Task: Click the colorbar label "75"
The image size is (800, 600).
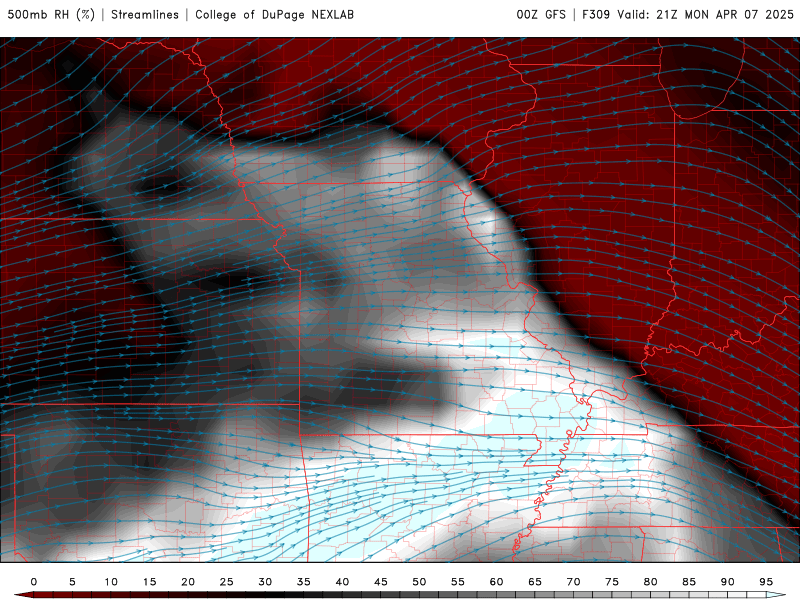Action: [x=612, y=582]
